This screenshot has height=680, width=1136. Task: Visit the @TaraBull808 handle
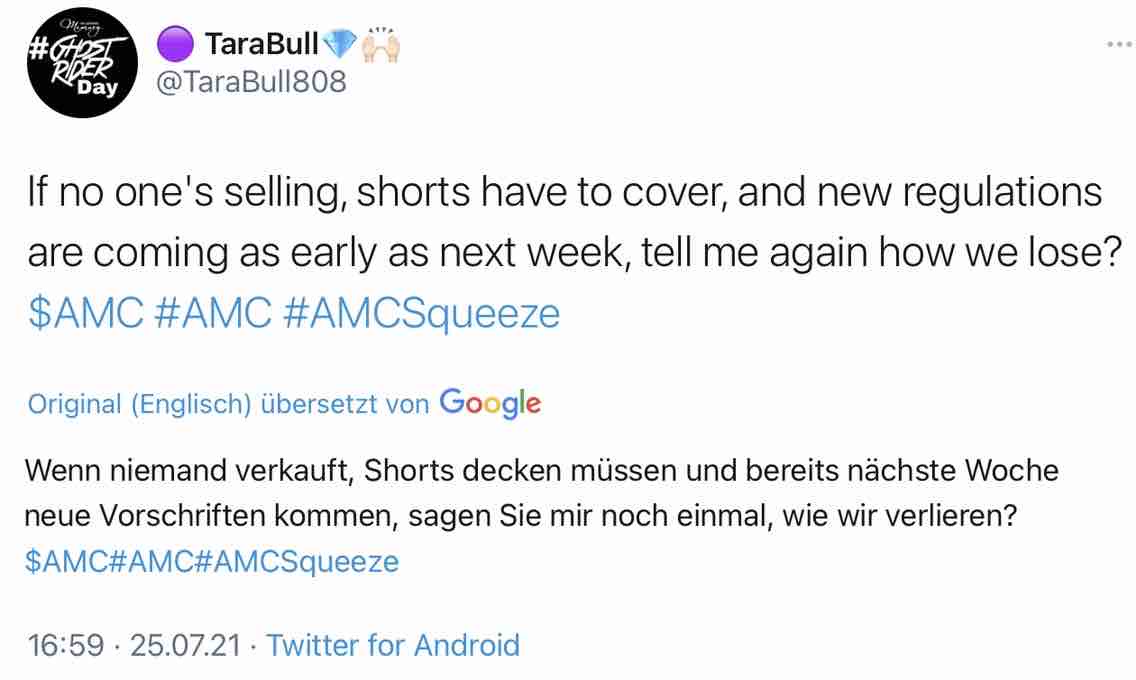[x=252, y=81]
